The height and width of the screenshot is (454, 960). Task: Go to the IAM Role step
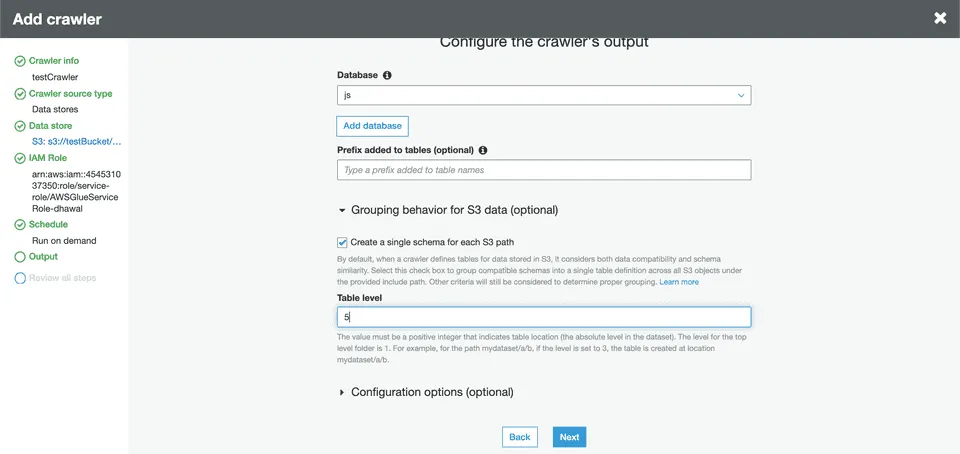click(x=48, y=158)
